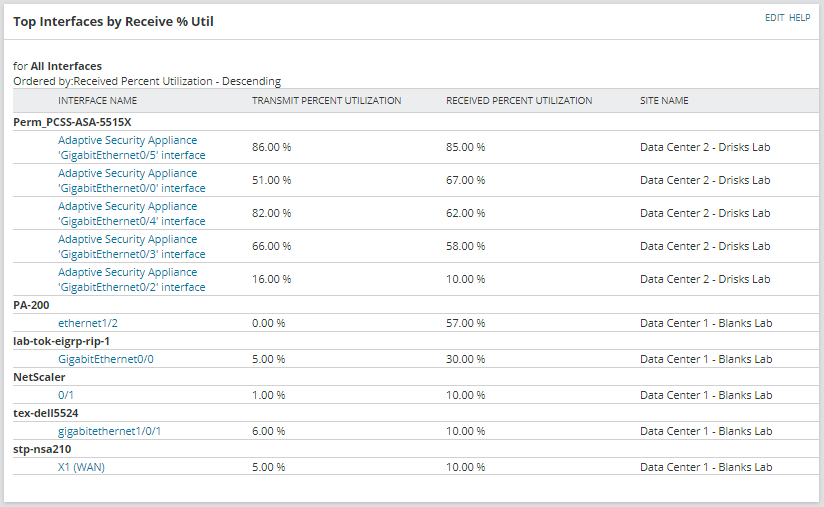Open the HELP link
Image resolution: width=824 pixels, height=507 pixels.
coord(799,18)
